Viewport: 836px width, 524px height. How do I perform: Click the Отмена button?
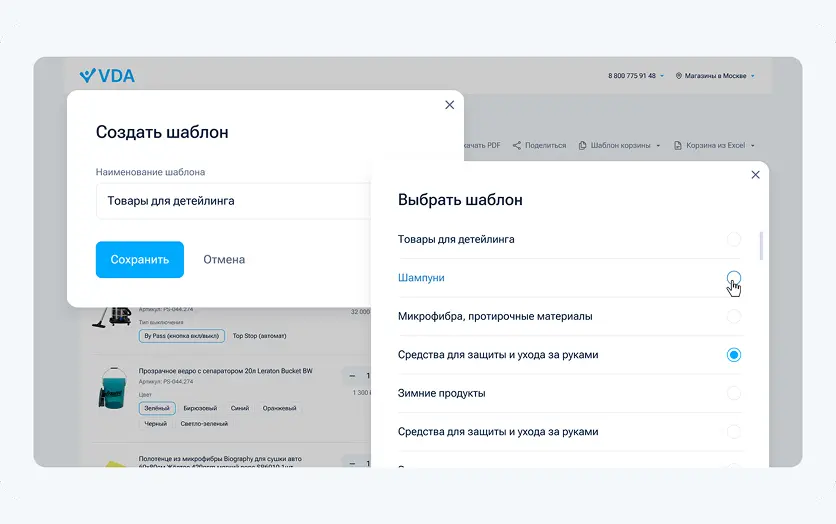coord(224,260)
